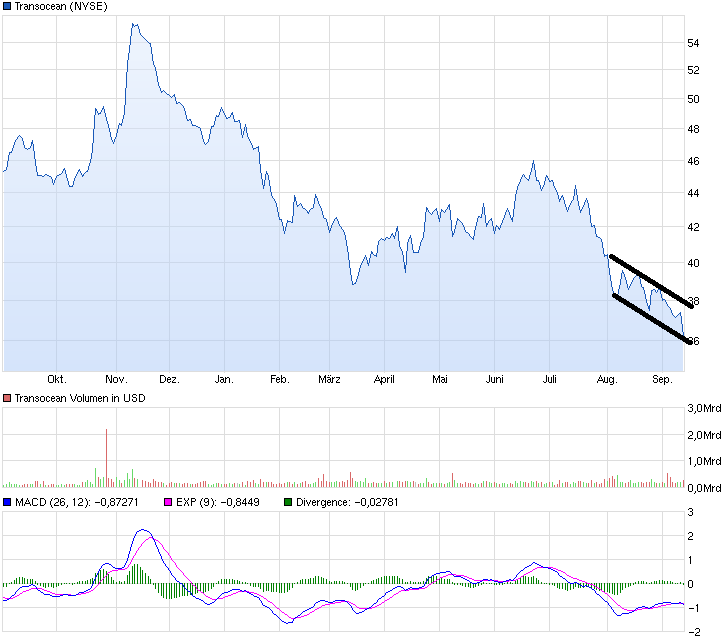Click the 54 price label on the right axis
This screenshot has height=640, width=726.
(692, 43)
